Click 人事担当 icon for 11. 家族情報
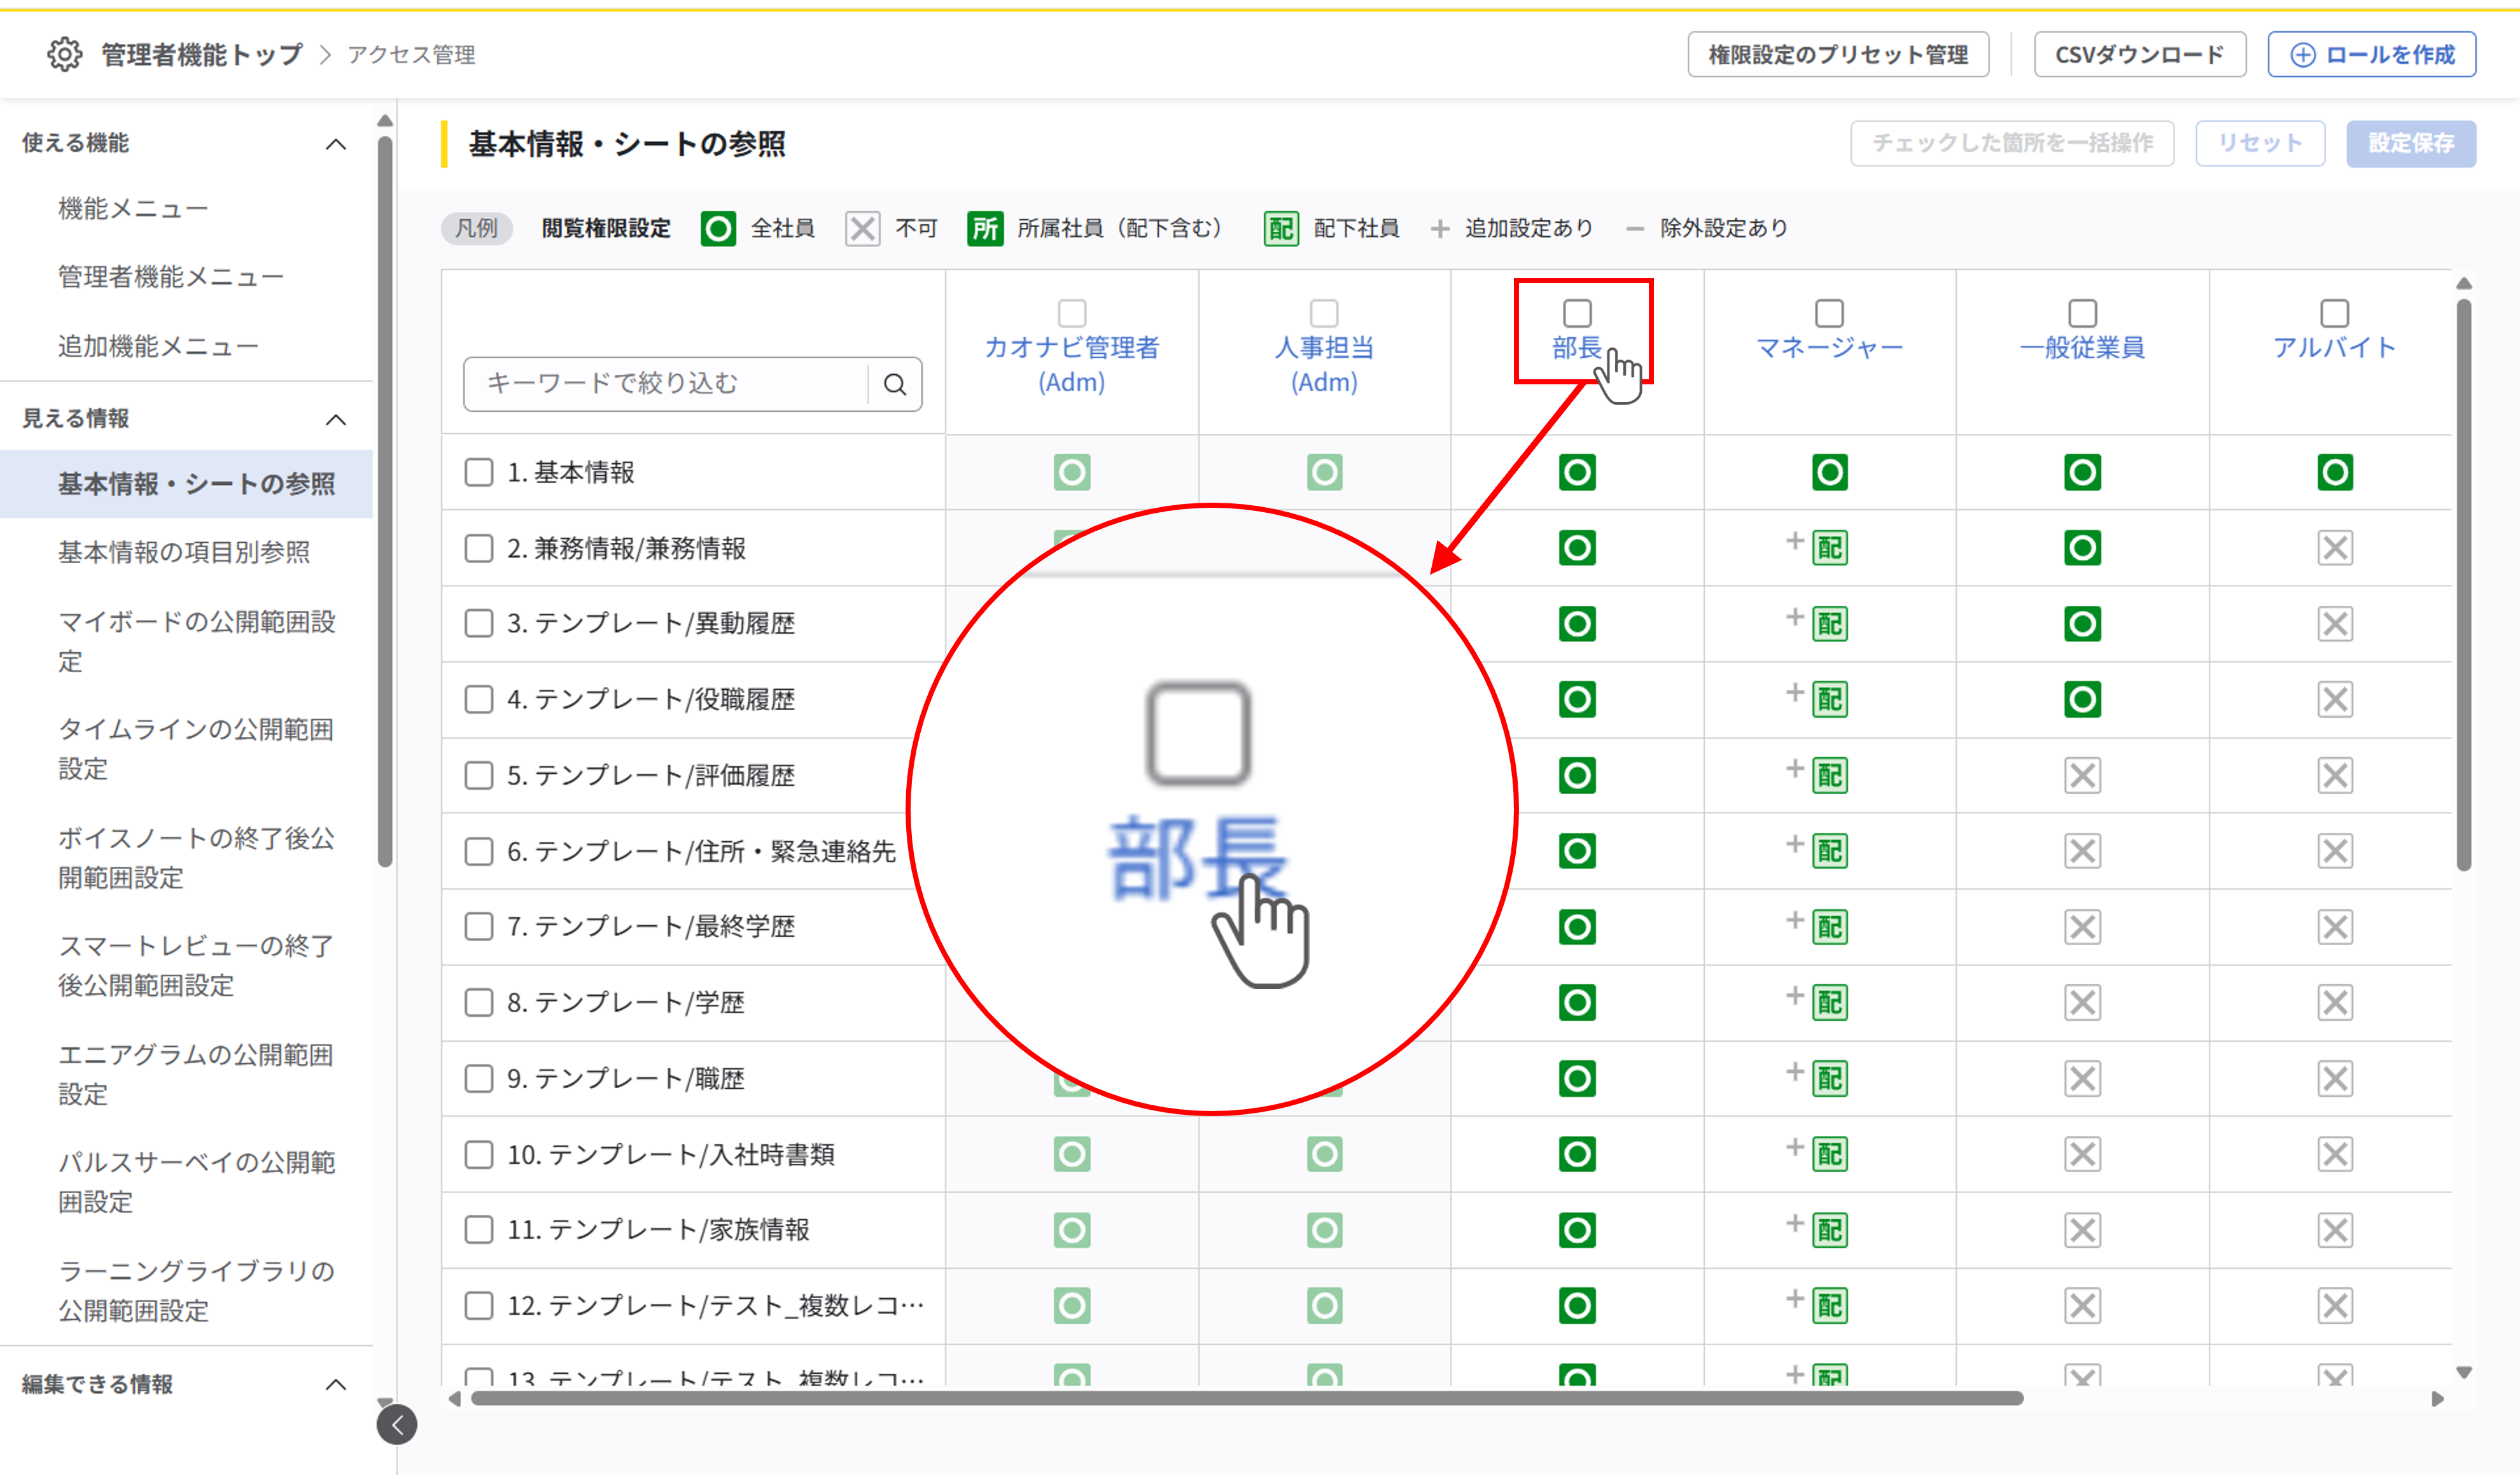The width and height of the screenshot is (2520, 1475). click(x=1325, y=1230)
